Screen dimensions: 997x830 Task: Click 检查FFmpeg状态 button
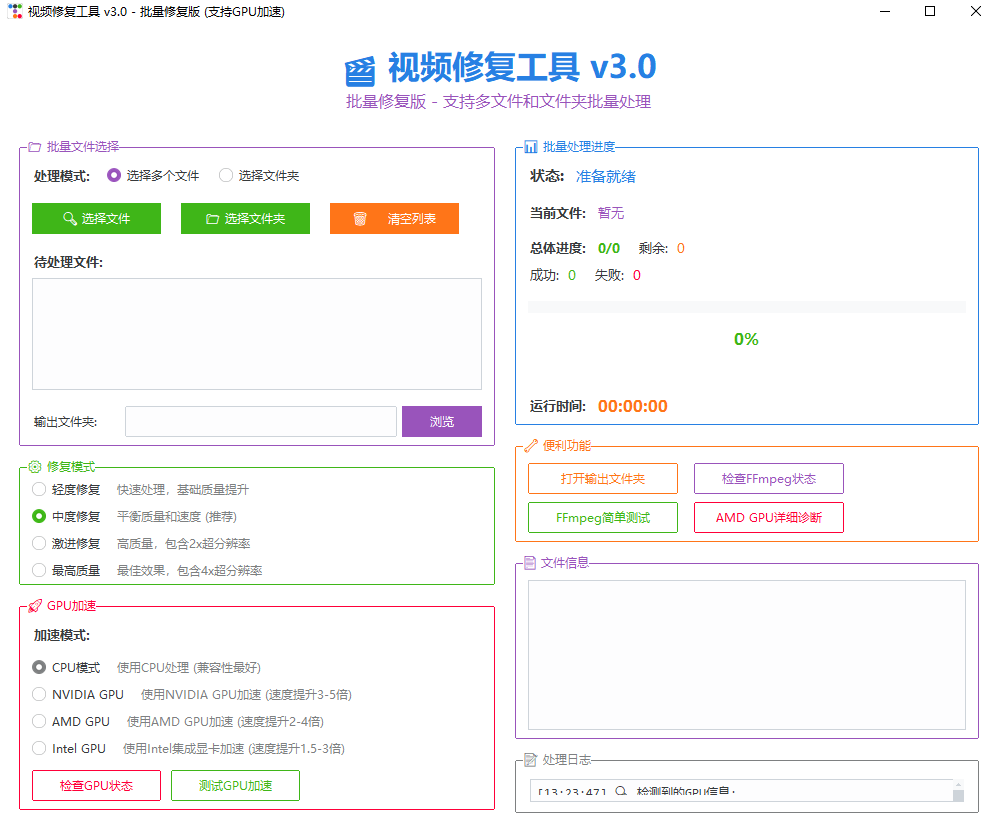point(768,479)
